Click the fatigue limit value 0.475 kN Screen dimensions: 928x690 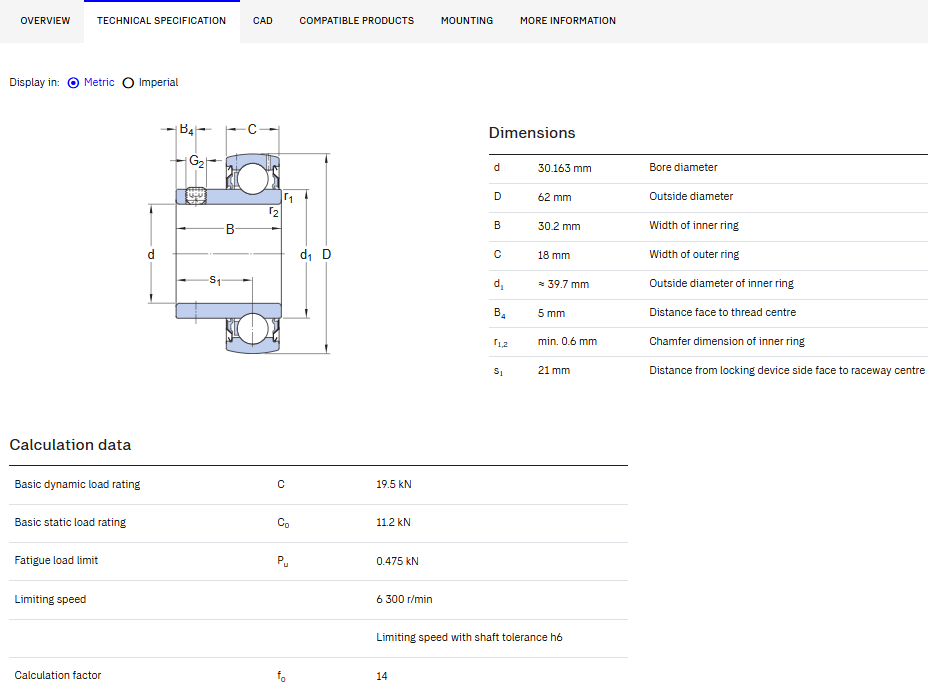coord(397,561)
